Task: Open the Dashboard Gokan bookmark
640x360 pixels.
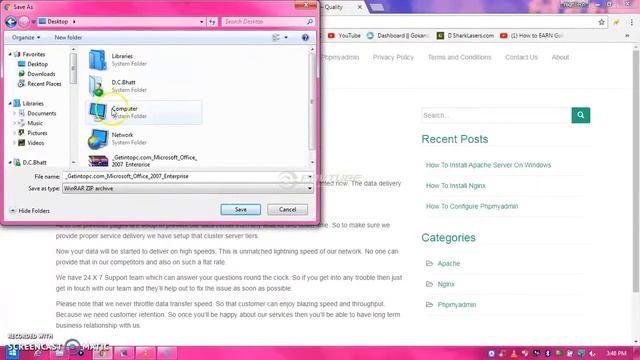Action: click(x=398, y=36)
